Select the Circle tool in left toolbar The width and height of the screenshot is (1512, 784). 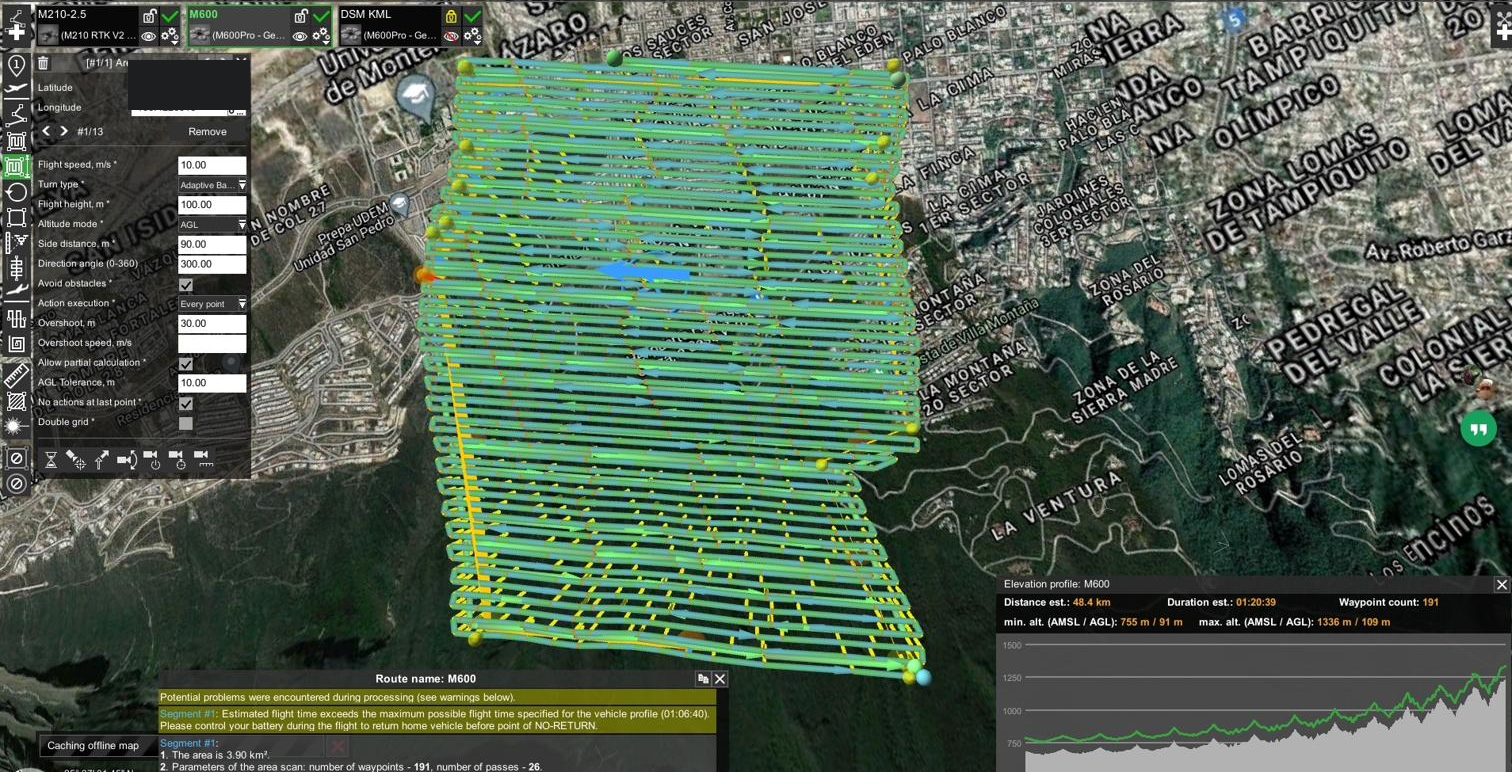pos(16,193)
